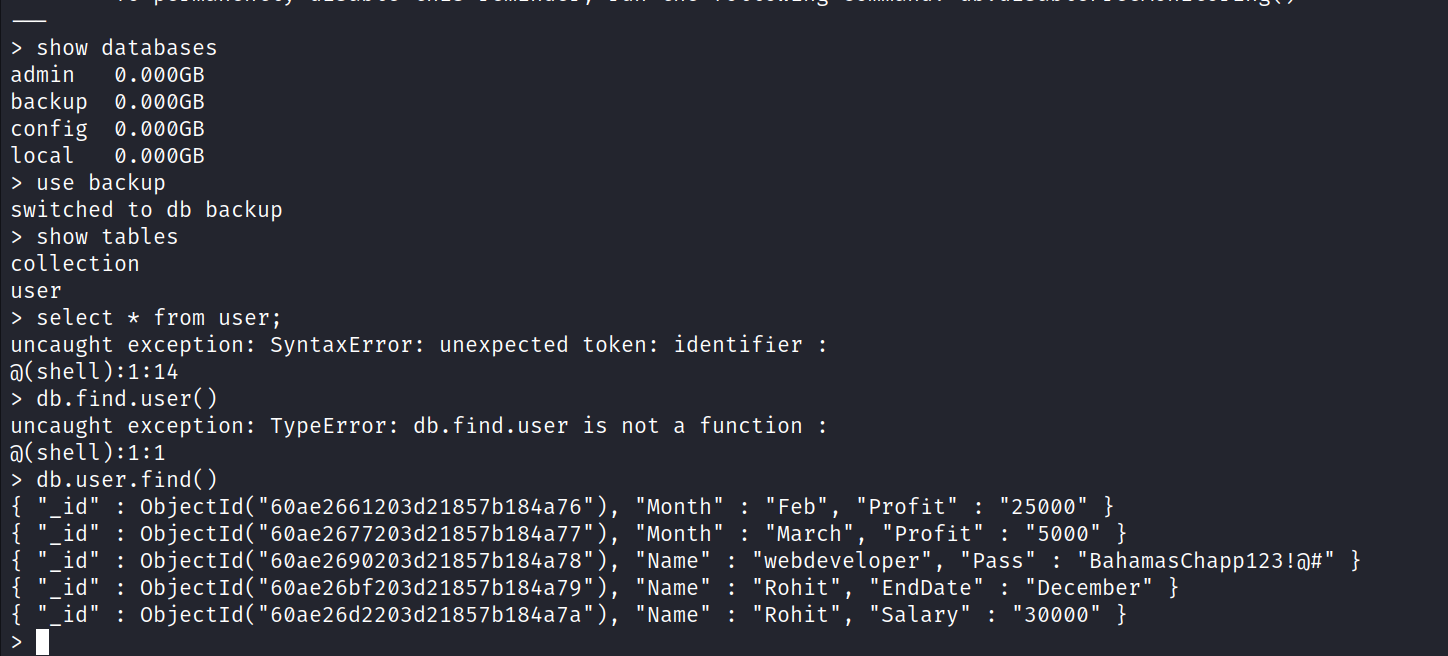Click the "collection" table name
Viewport: 1448px width, 656px height.
click(75, 264)
